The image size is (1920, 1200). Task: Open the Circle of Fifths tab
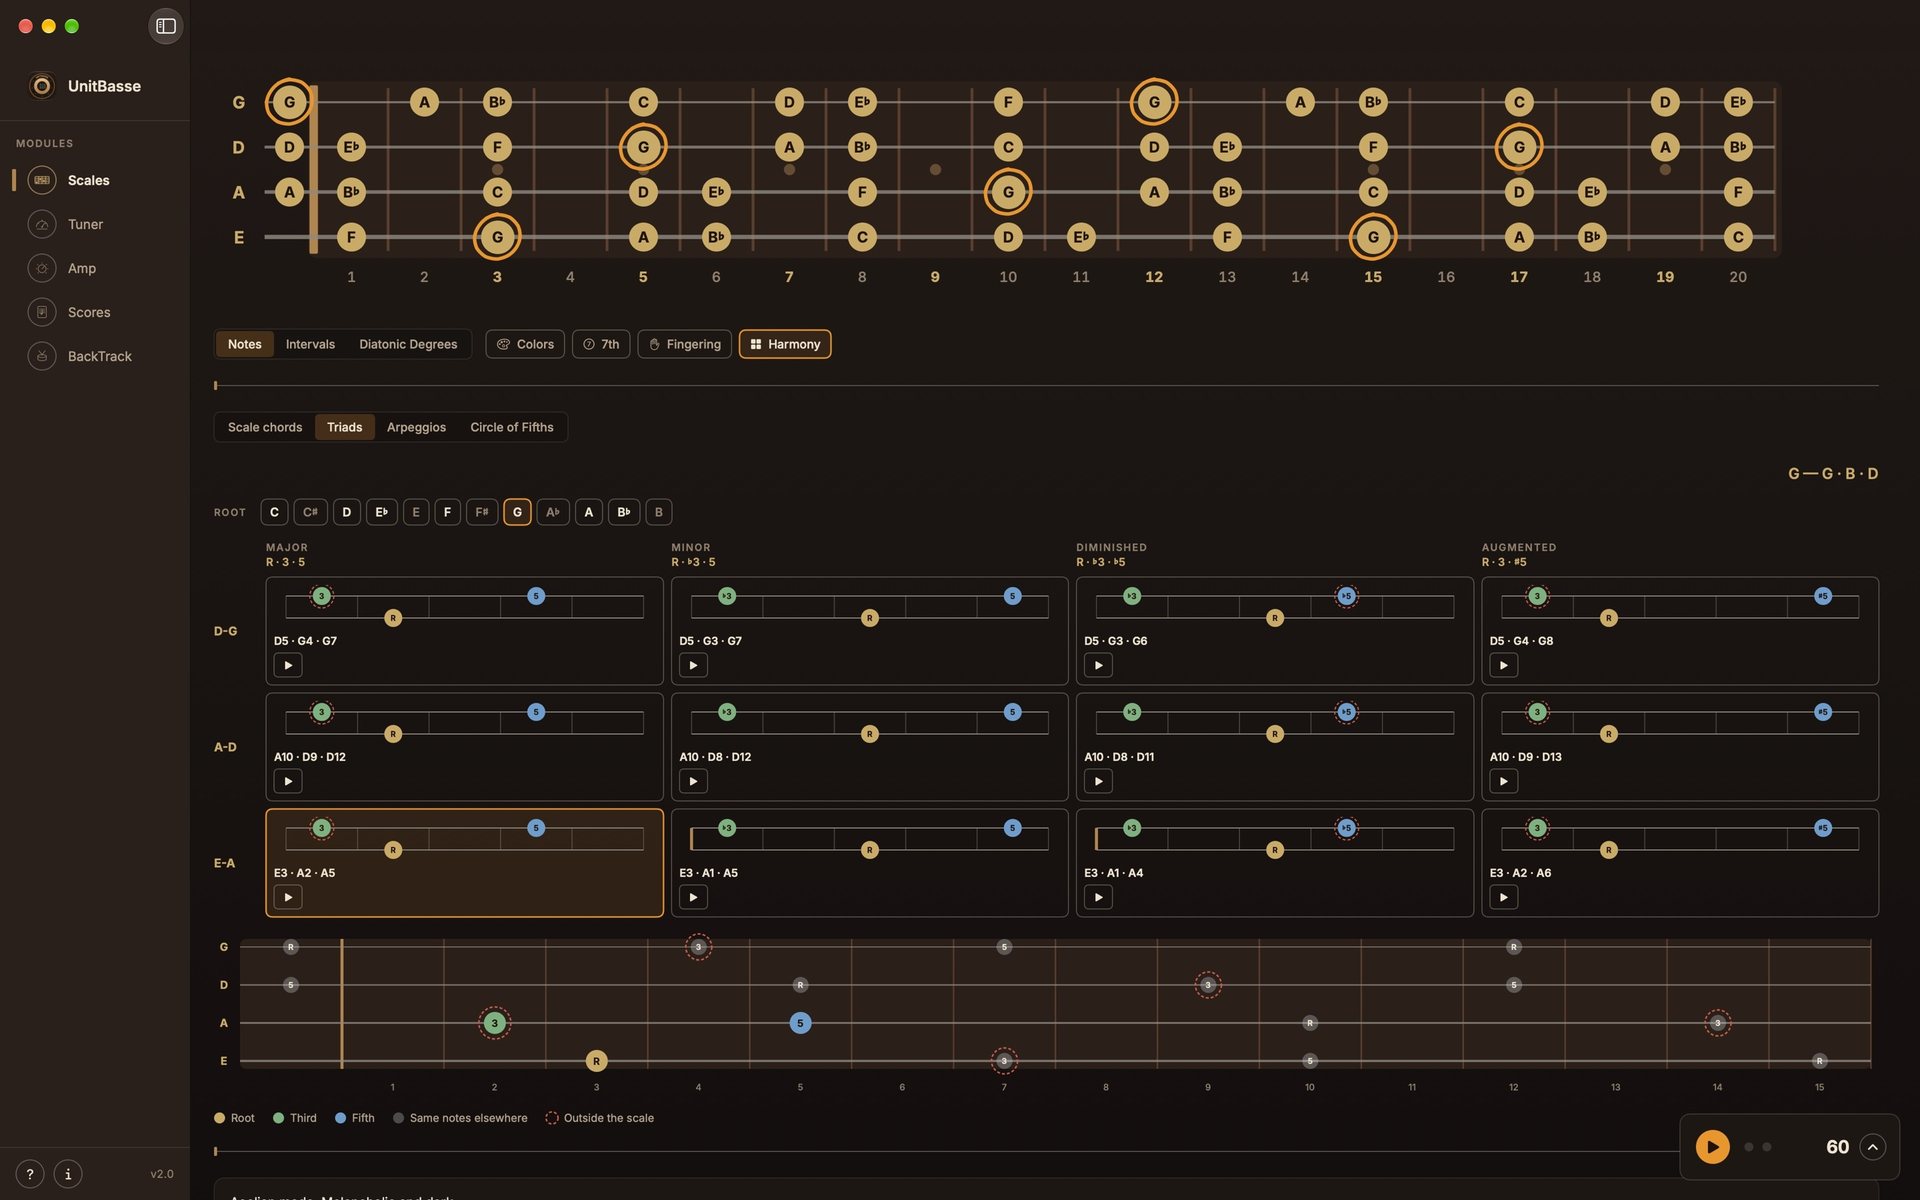pyautogui.click(x=512, y=427)
